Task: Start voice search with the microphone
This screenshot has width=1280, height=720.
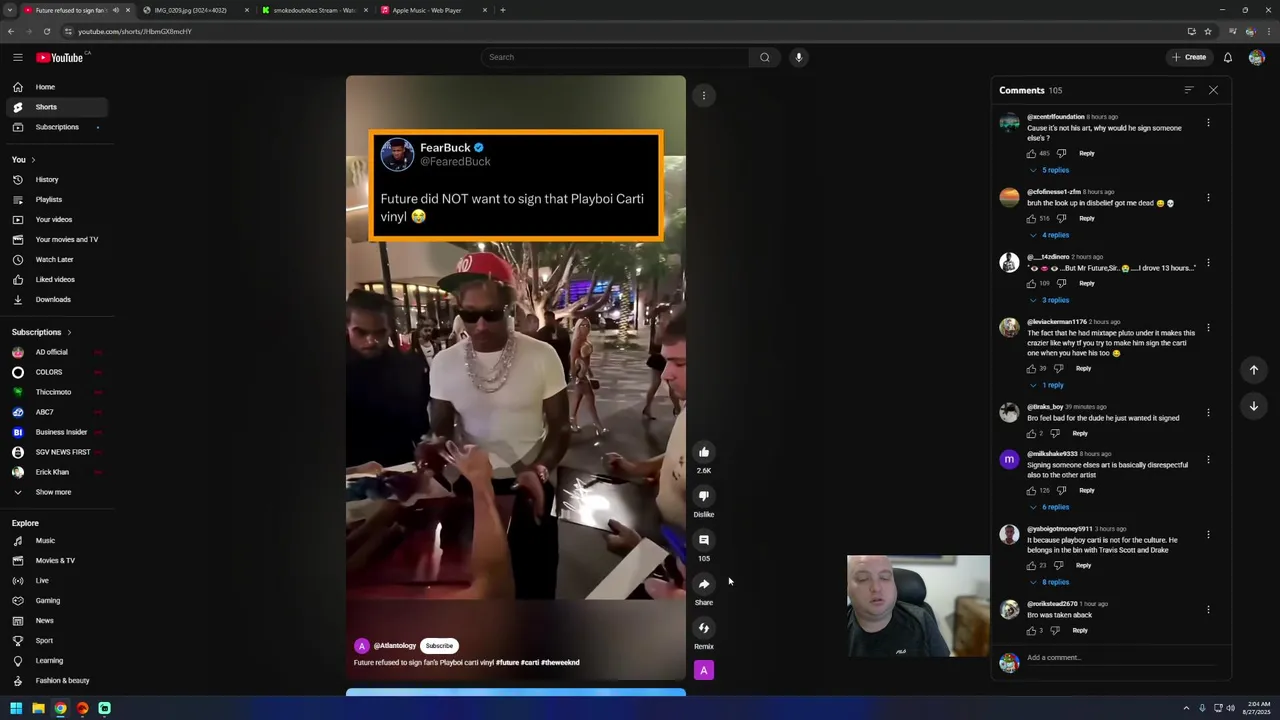Action: (798, 57)
